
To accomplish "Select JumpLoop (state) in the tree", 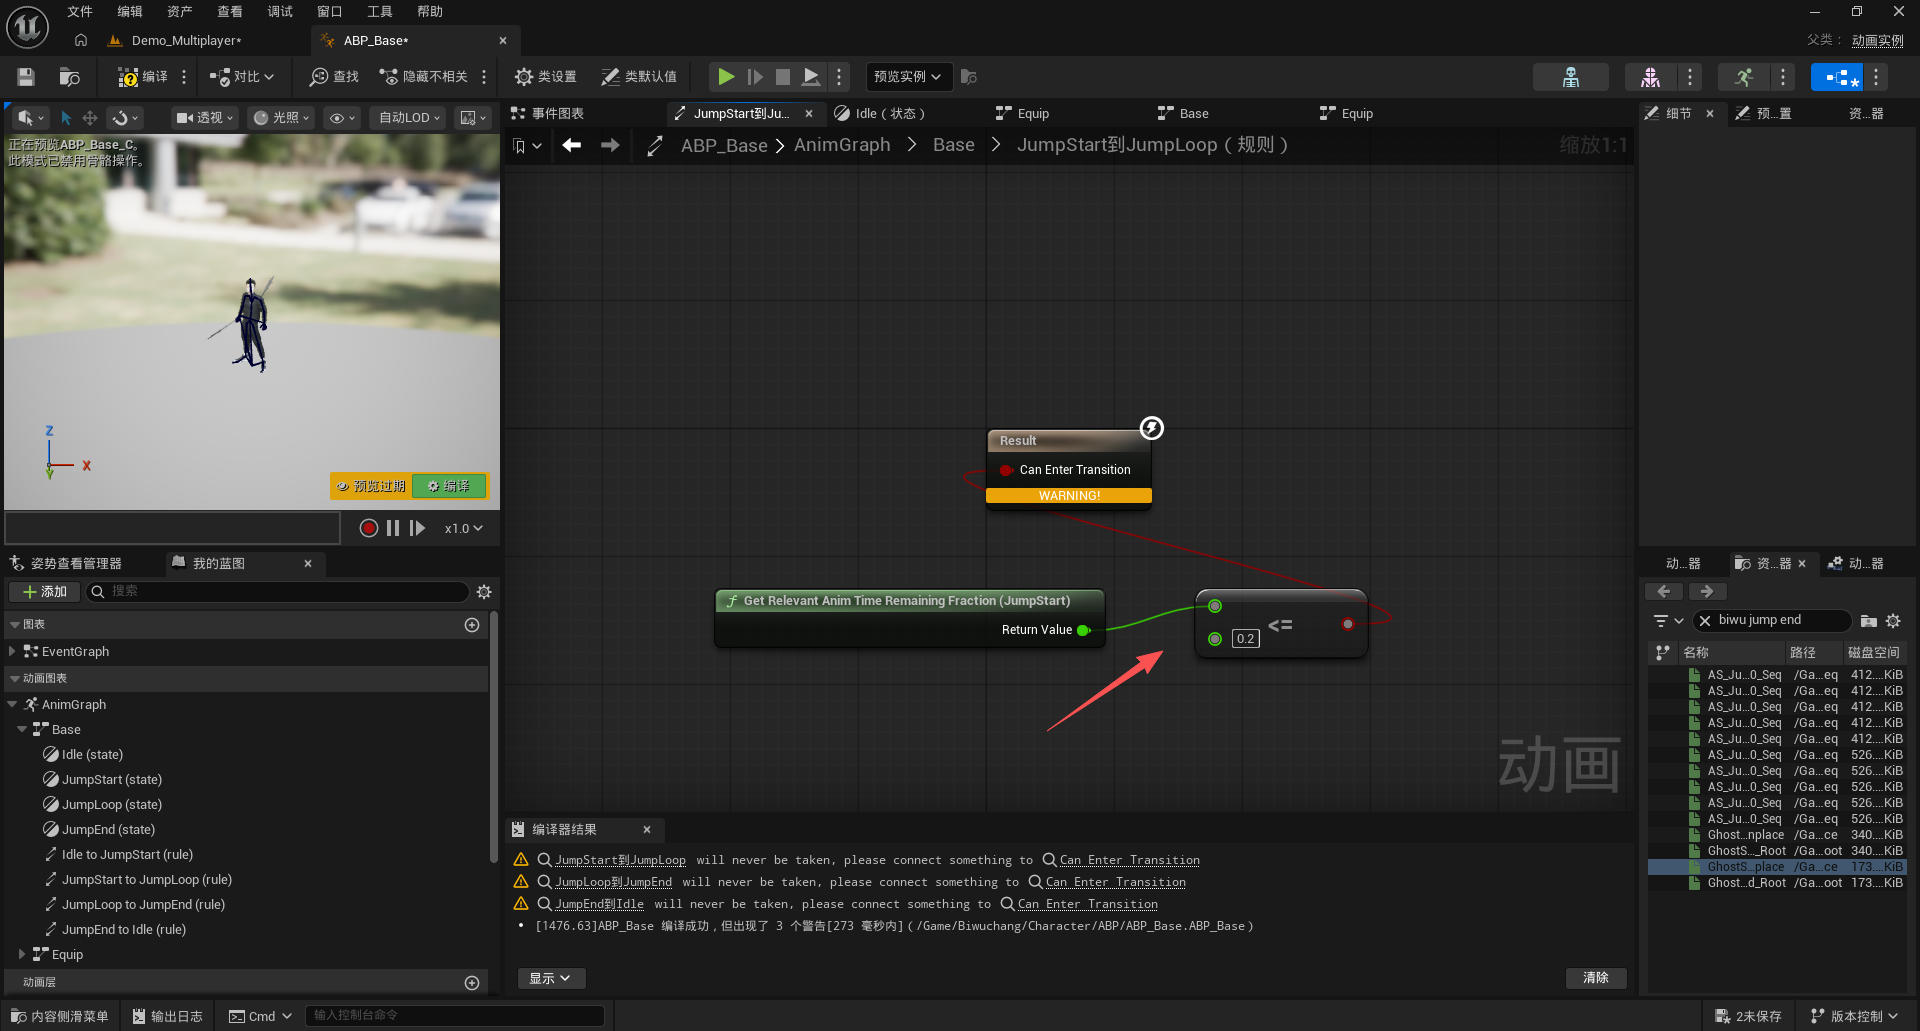I will (111, 805).
